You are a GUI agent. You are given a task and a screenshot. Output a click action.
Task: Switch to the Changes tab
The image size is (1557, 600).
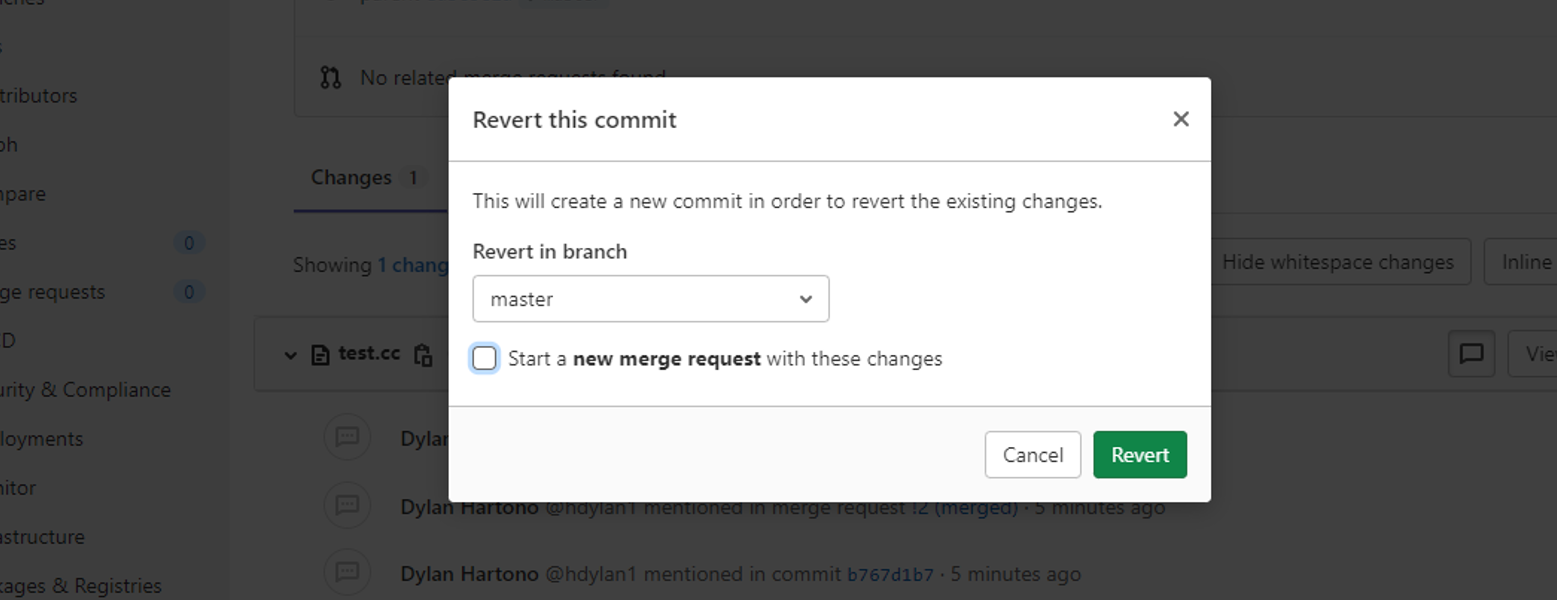point(352,178)
